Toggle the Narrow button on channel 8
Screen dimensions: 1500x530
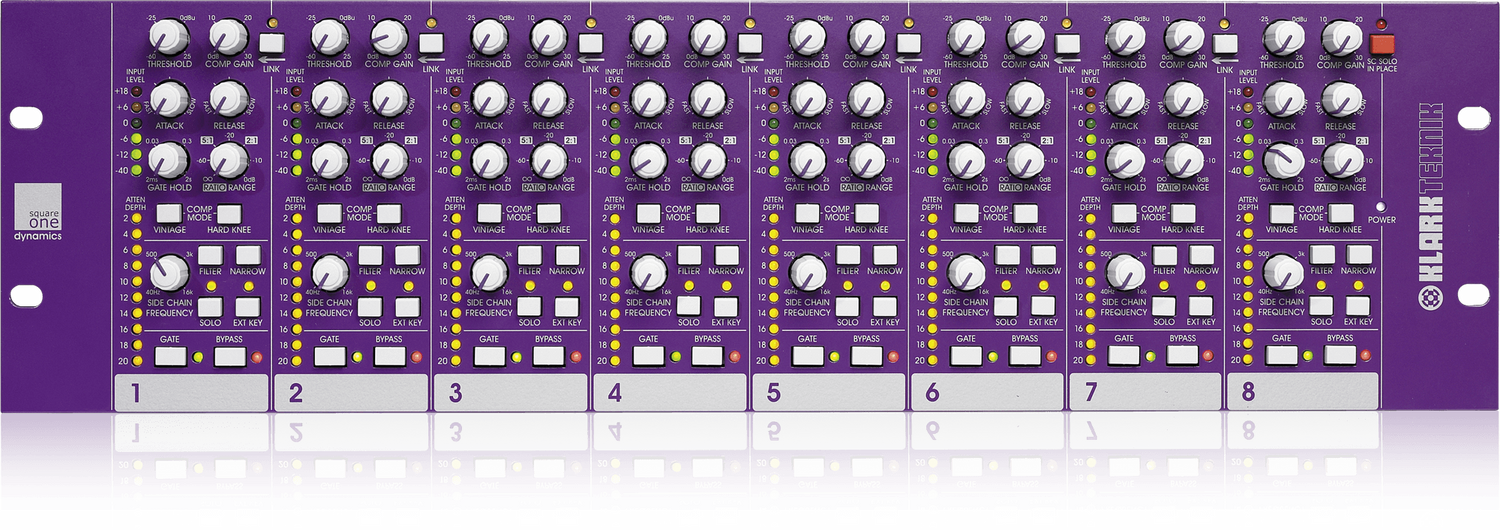coord(1360,255)
